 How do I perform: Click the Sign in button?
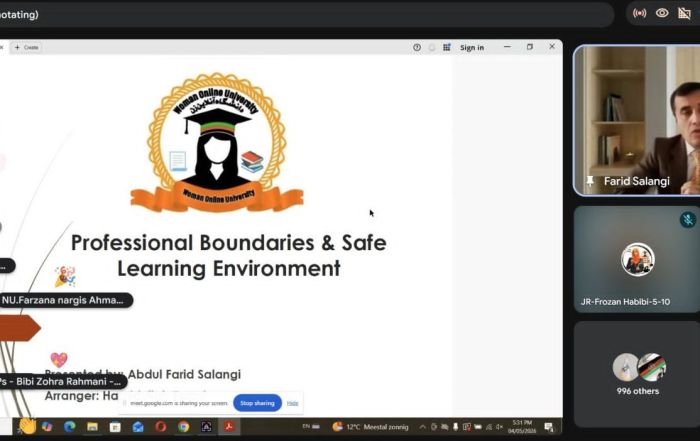[472, 47]
